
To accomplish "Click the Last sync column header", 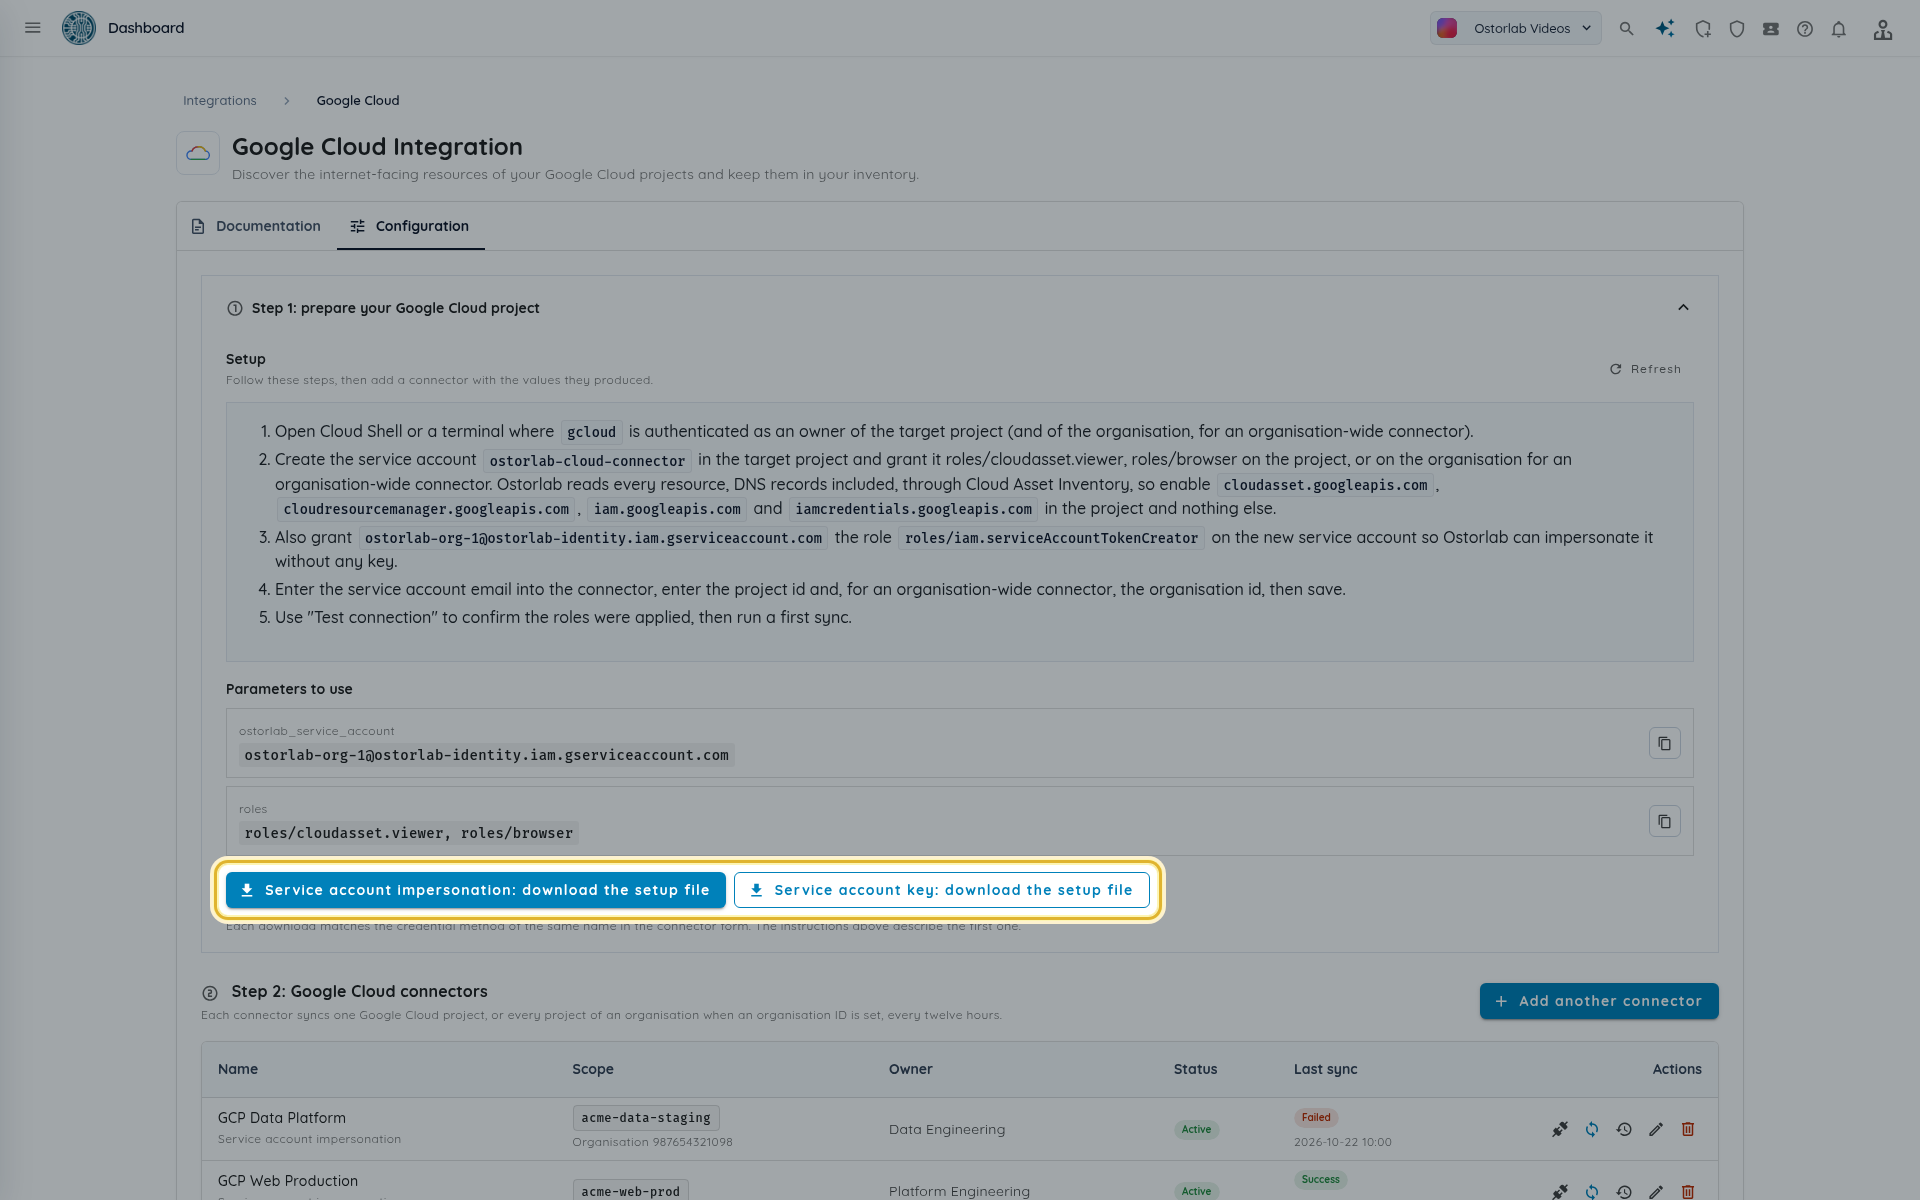I will pyautogui.click(x=1325, y=1069).
